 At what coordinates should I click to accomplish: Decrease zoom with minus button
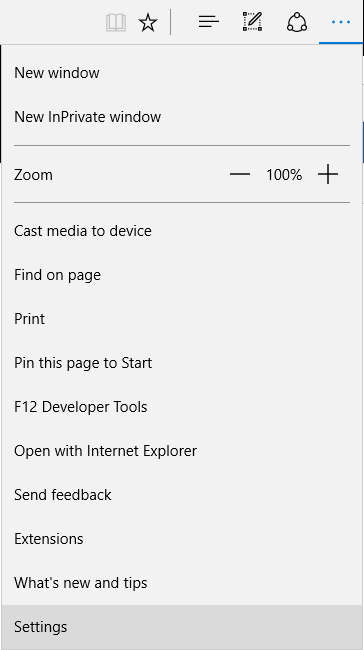point(240,175)
